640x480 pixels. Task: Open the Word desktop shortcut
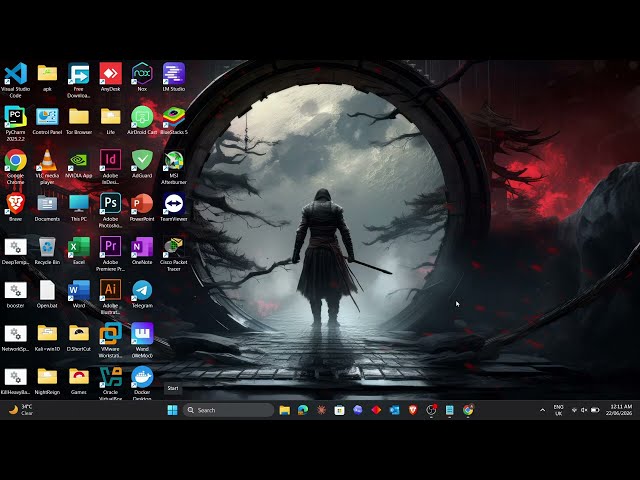pos(79,293)
